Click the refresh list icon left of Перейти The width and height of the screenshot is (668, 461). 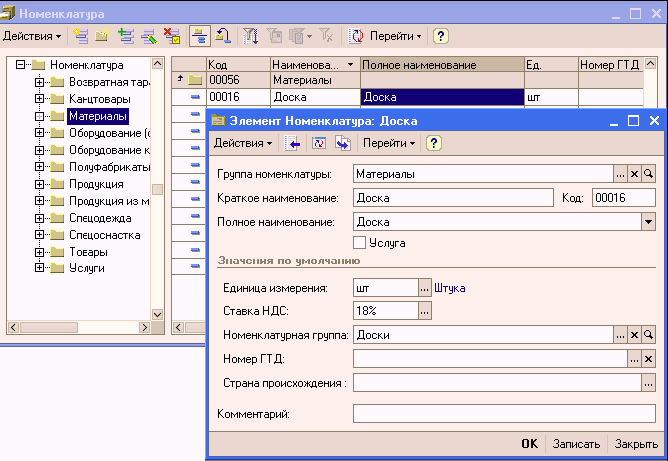[356, 36]
